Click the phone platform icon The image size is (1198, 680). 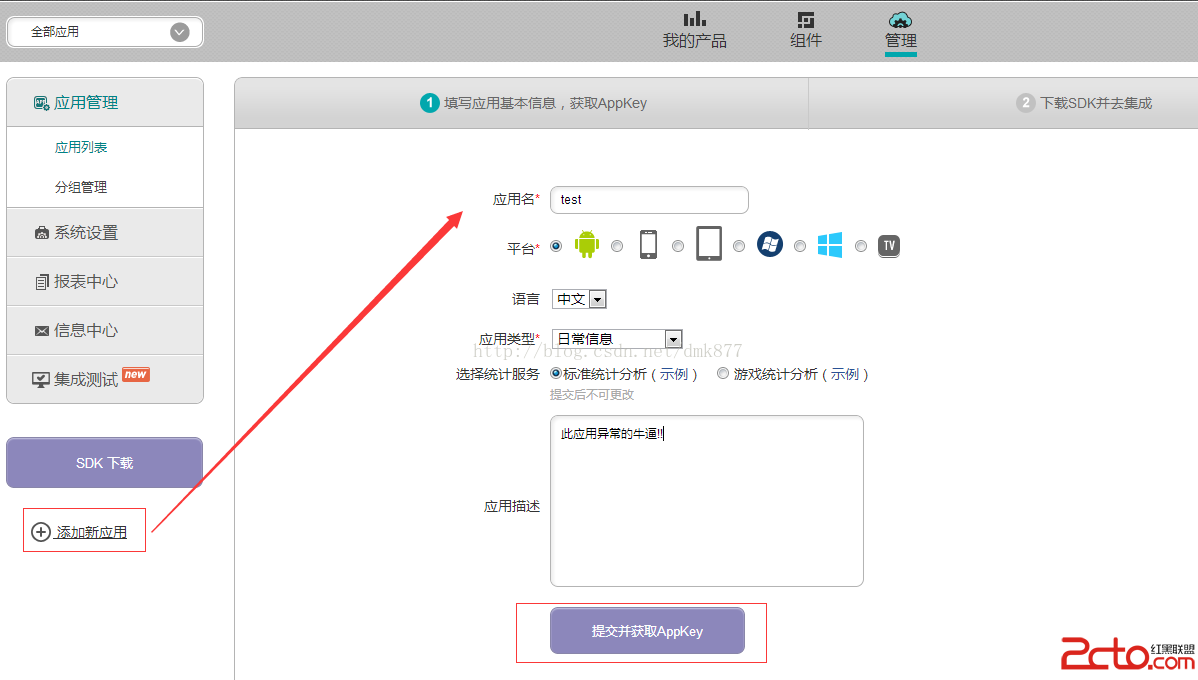pos(648,244)
